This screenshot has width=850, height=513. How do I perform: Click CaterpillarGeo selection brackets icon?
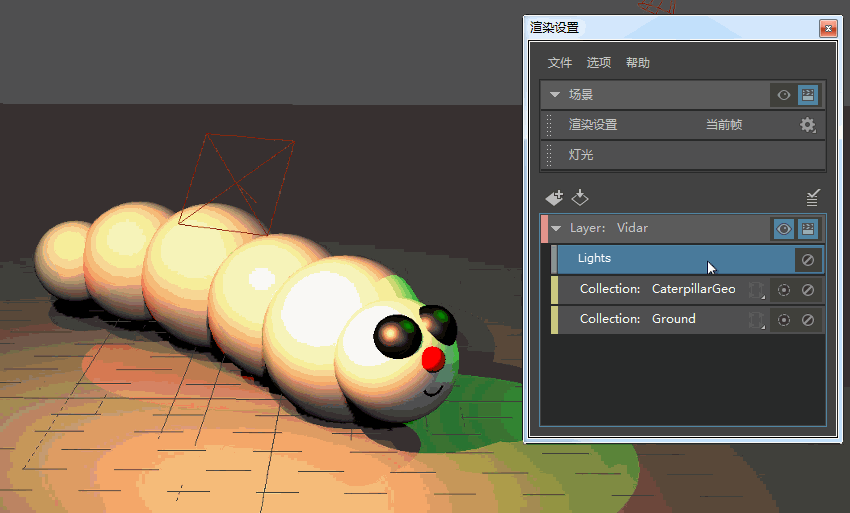757,290
